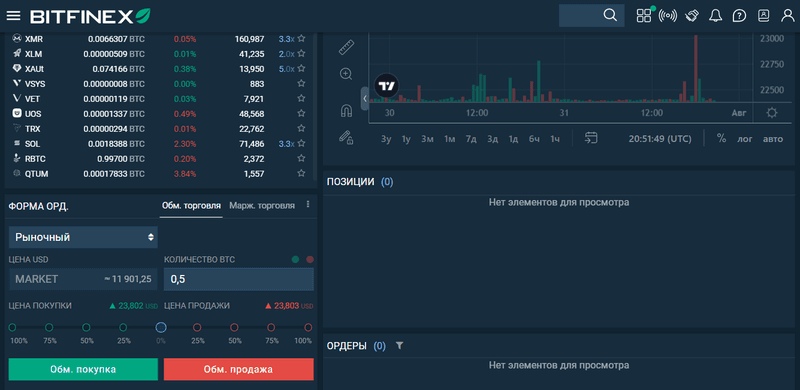Collapse the Позиции panel header
The image size is (800, 390).
click(x=559, y=182)
